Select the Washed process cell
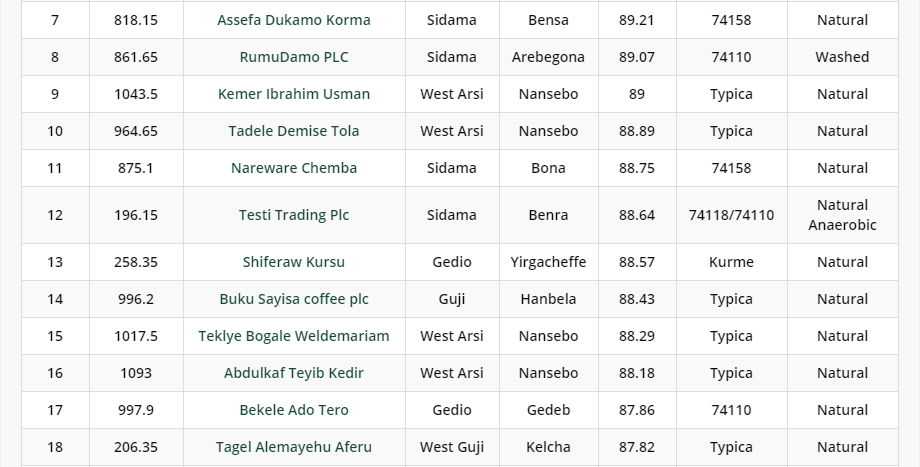 [x=842, y=57]
